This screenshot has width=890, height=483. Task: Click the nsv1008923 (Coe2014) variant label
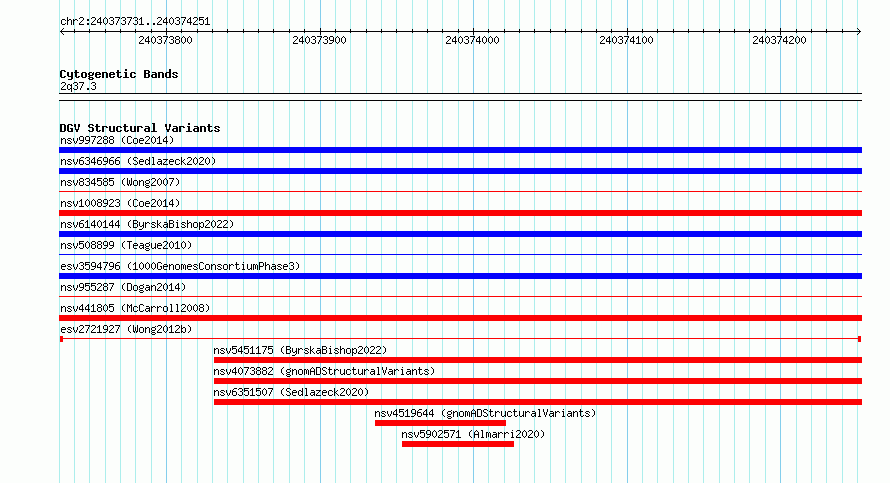(x=120, y=203)
